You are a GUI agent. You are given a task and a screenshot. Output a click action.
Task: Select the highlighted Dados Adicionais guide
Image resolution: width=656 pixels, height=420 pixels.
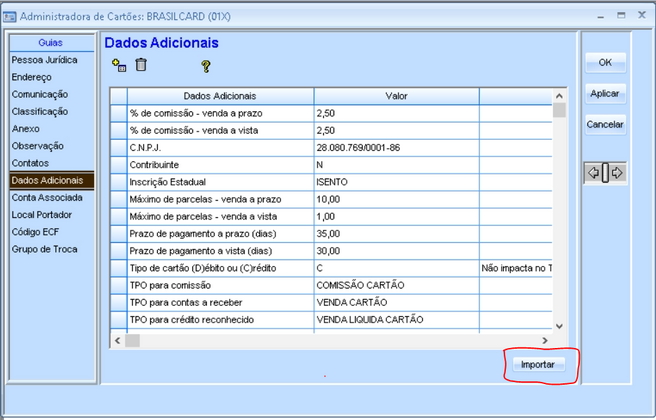(52, 180)
